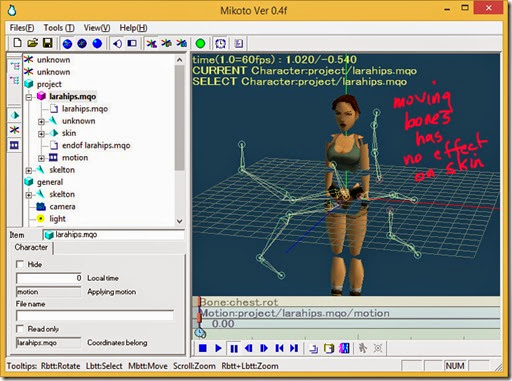Click the new file toolbar icon
The height and width of the screenshot is (381, 512).
[x=17, y=43]
